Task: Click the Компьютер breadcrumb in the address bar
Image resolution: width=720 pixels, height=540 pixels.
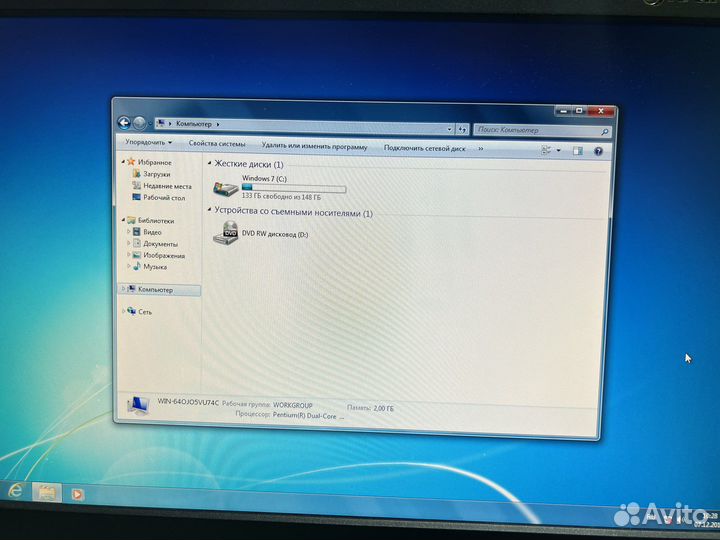Action: pyautogui.click(x=194, y=124)
